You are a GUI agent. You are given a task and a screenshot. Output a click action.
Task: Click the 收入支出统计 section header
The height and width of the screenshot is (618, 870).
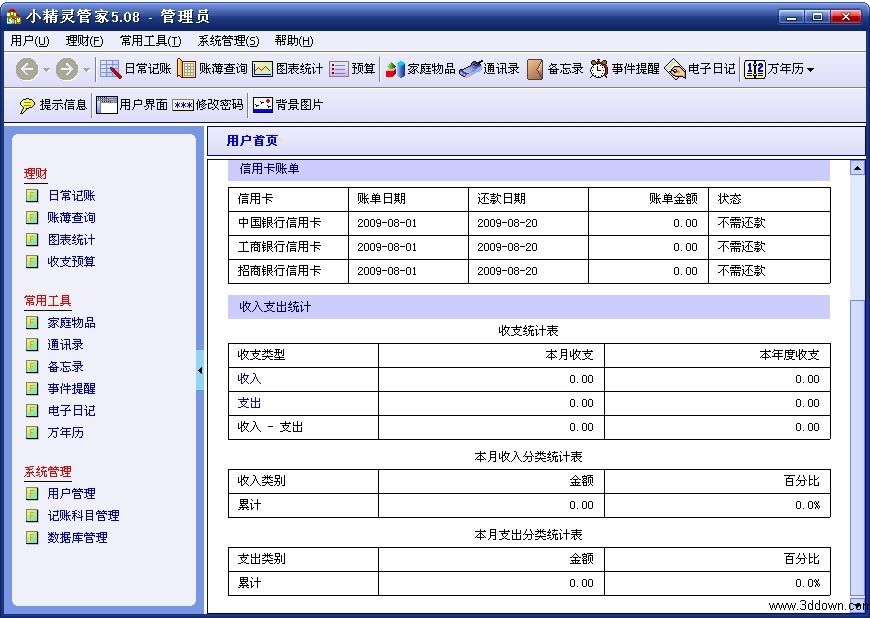(529, 307)
